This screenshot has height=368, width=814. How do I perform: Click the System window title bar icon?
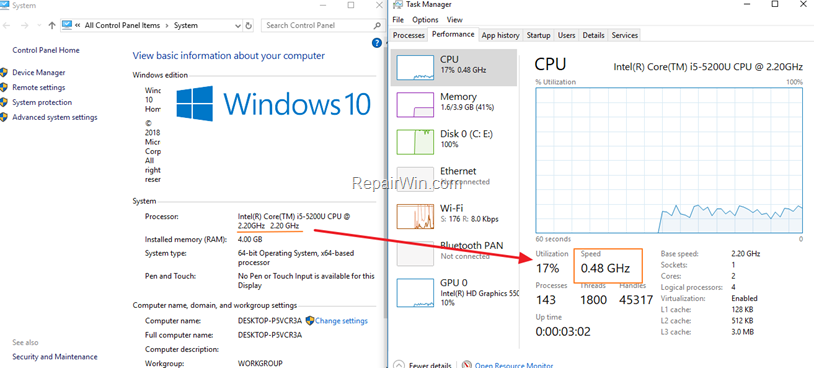(4, 5)
